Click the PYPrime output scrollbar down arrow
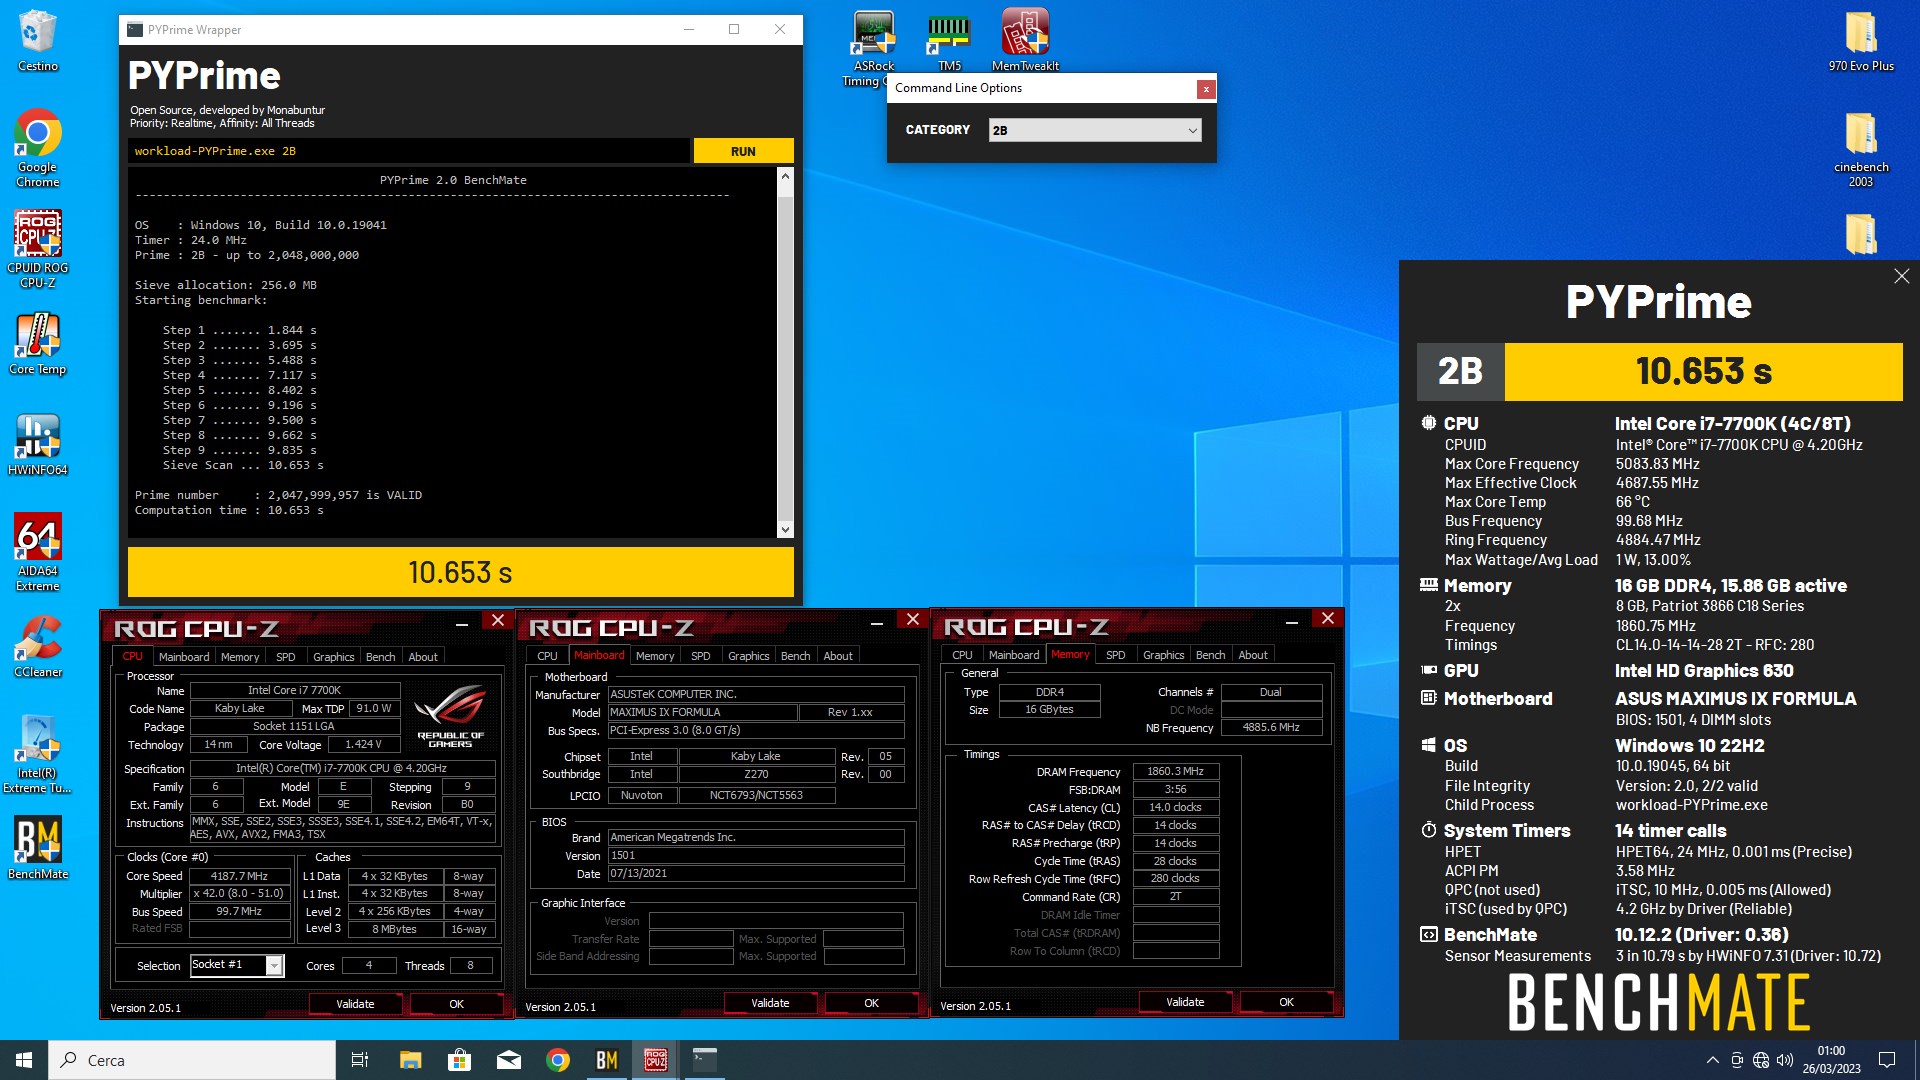 click(x=785, y=530)
